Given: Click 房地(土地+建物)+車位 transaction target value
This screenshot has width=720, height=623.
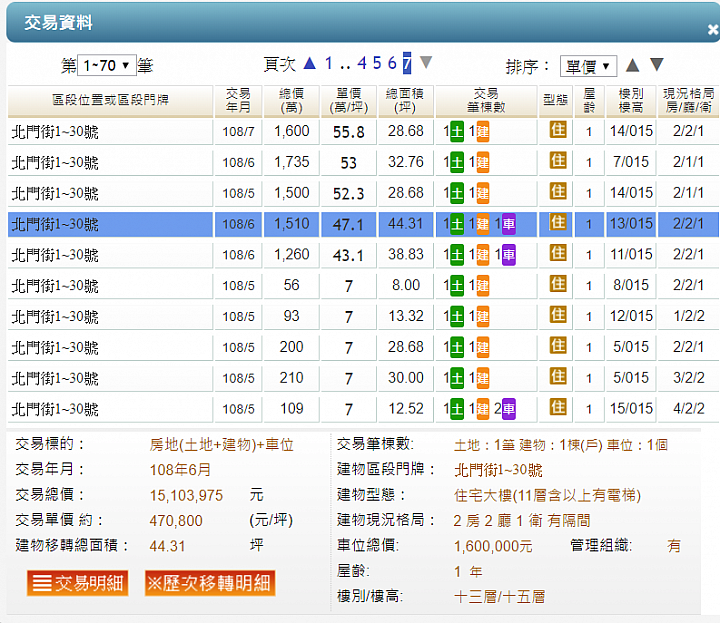Looking at the screenshot, I should tap(221, 445).
